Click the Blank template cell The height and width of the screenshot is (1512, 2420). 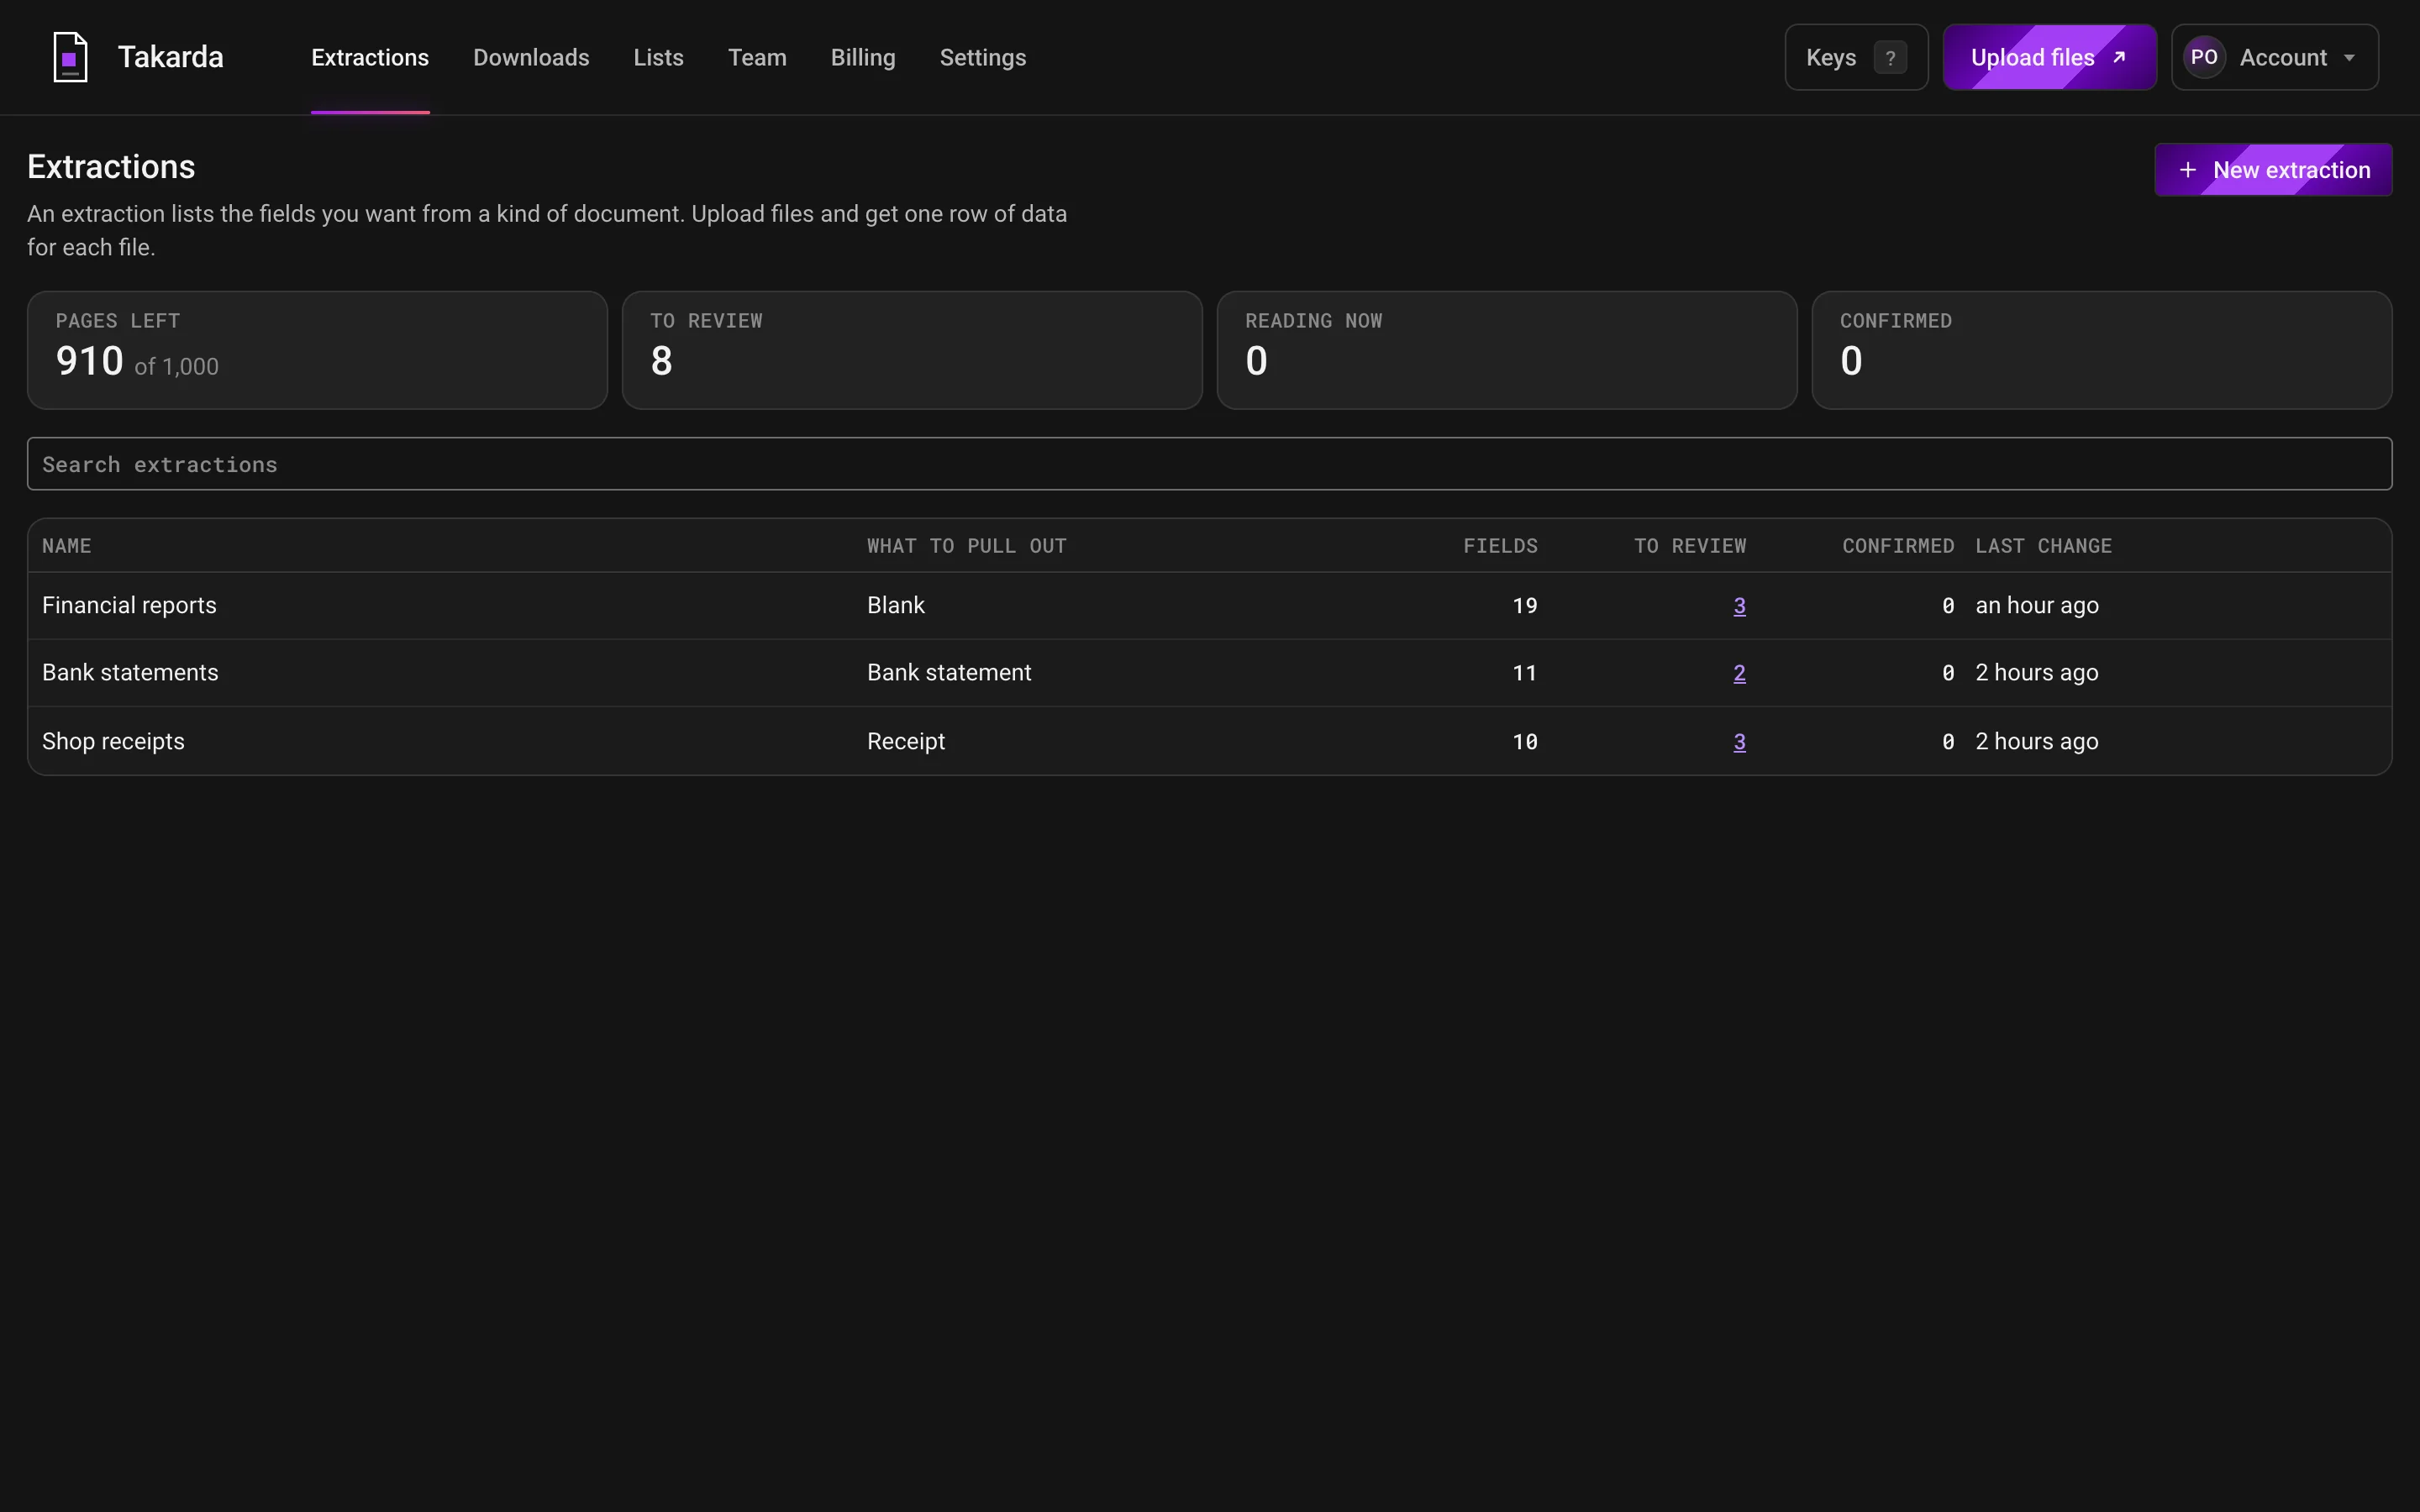(x=895, y=605)
